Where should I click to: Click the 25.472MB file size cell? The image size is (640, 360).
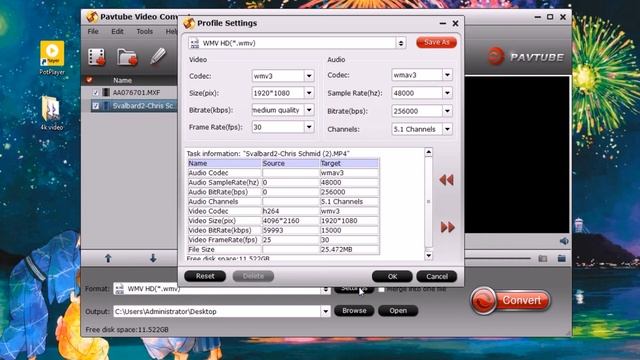[x=349, y=249]
